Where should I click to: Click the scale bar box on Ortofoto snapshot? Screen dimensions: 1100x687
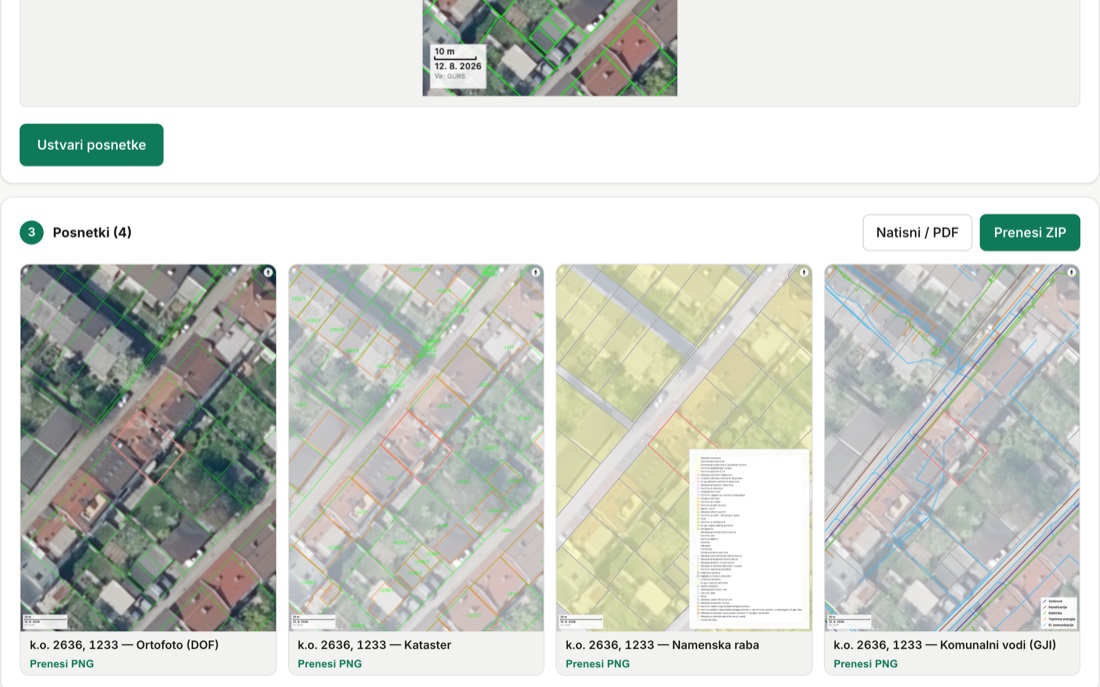(x=45, y=621)
